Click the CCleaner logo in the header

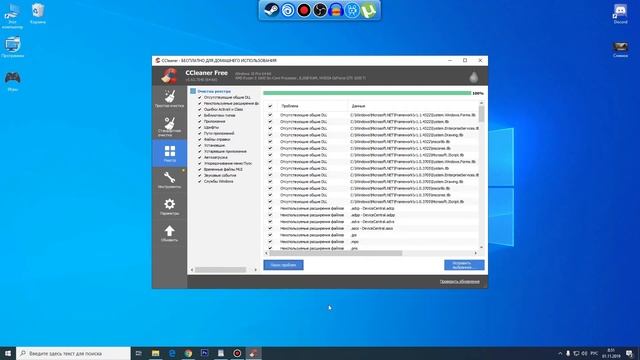169,76
